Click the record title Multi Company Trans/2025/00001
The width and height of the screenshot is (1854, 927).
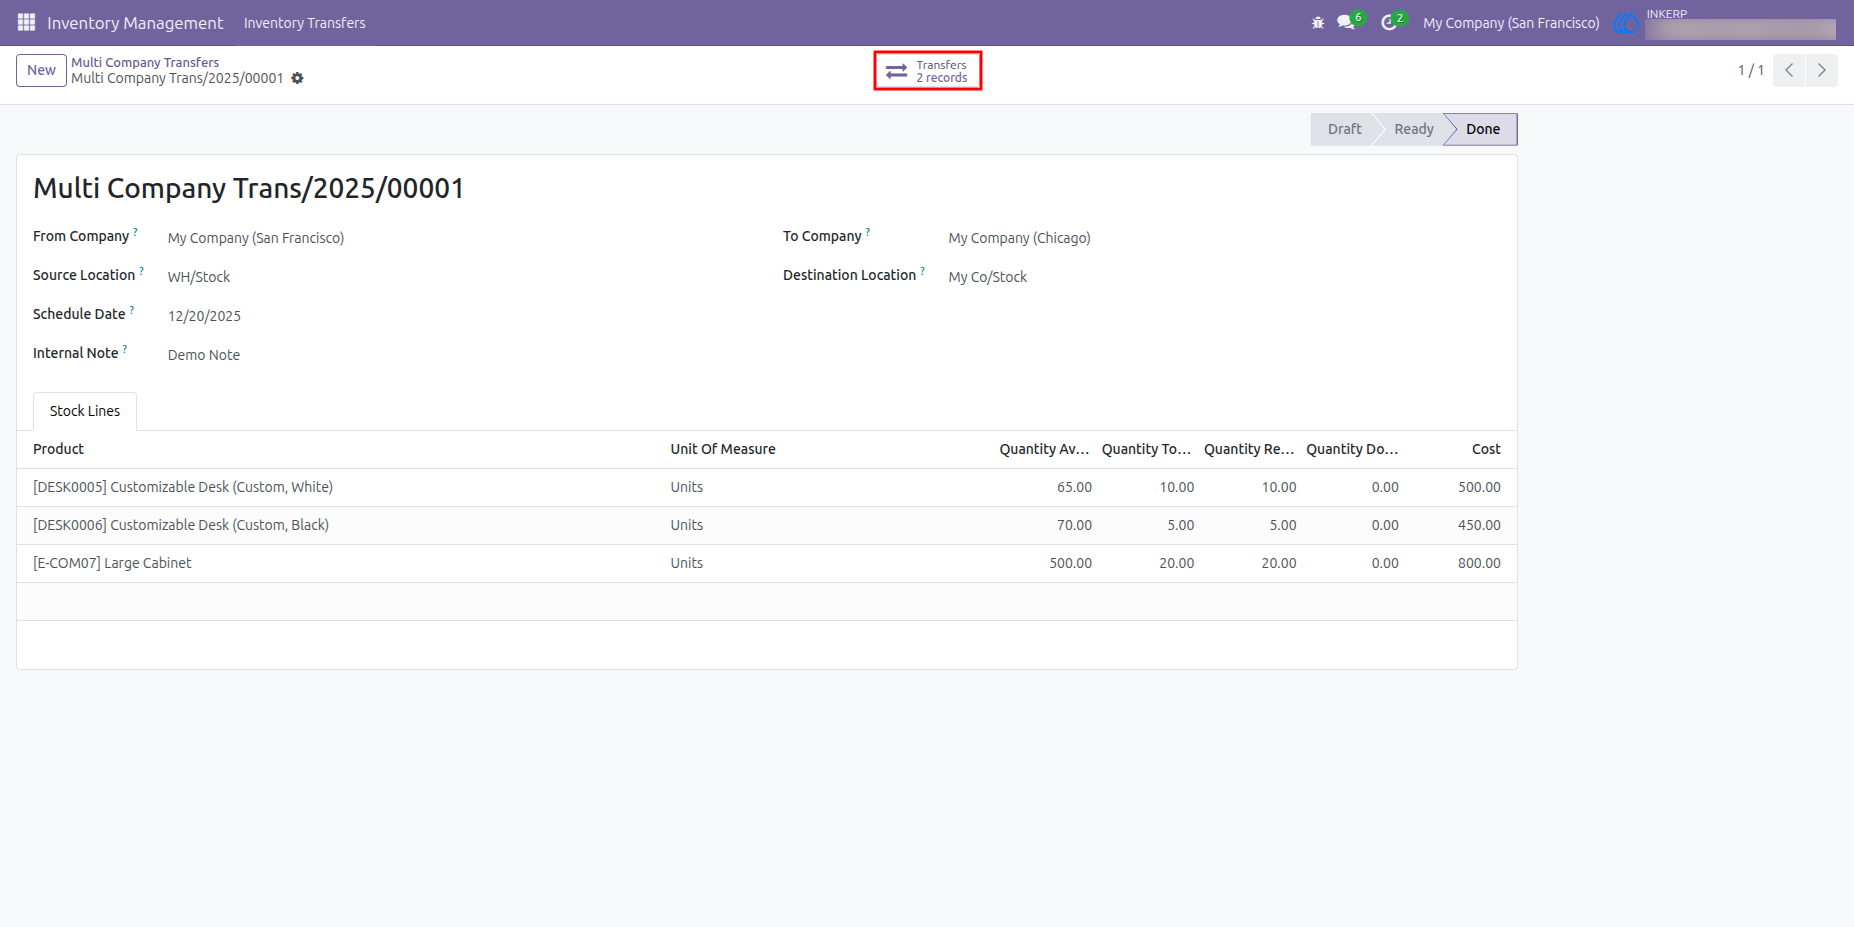click(x=248, y=188)
